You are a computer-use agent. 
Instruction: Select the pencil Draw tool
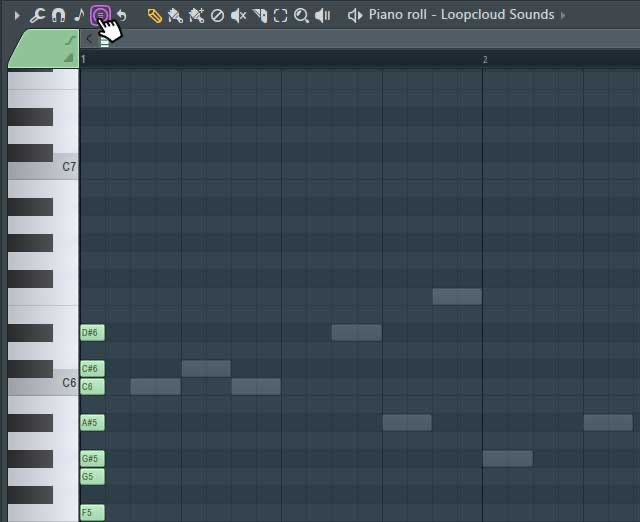[155, 15]
